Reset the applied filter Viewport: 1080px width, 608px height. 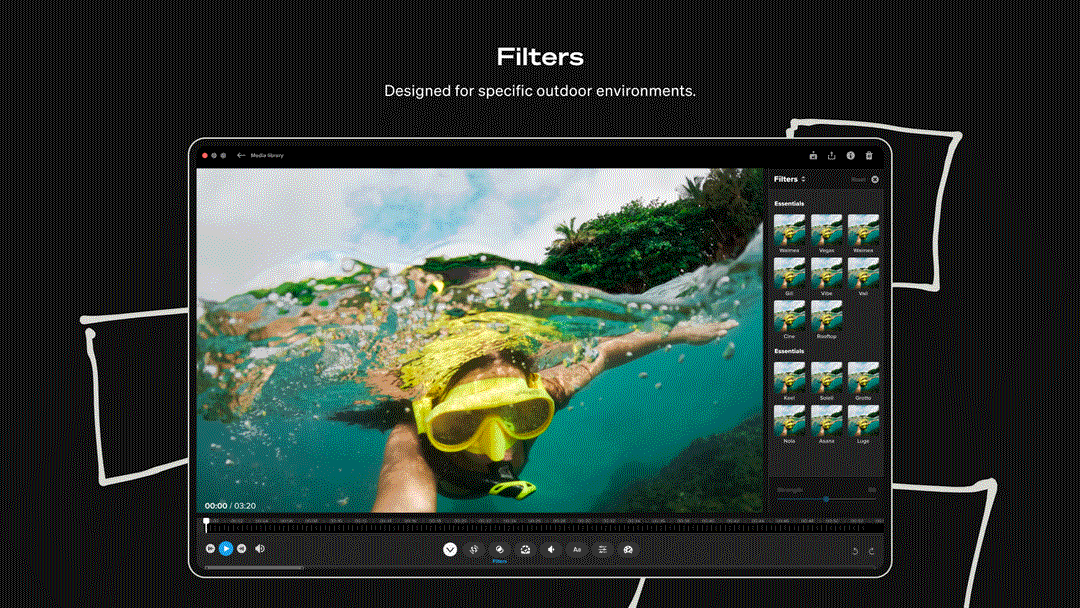[x=859, y=178]
